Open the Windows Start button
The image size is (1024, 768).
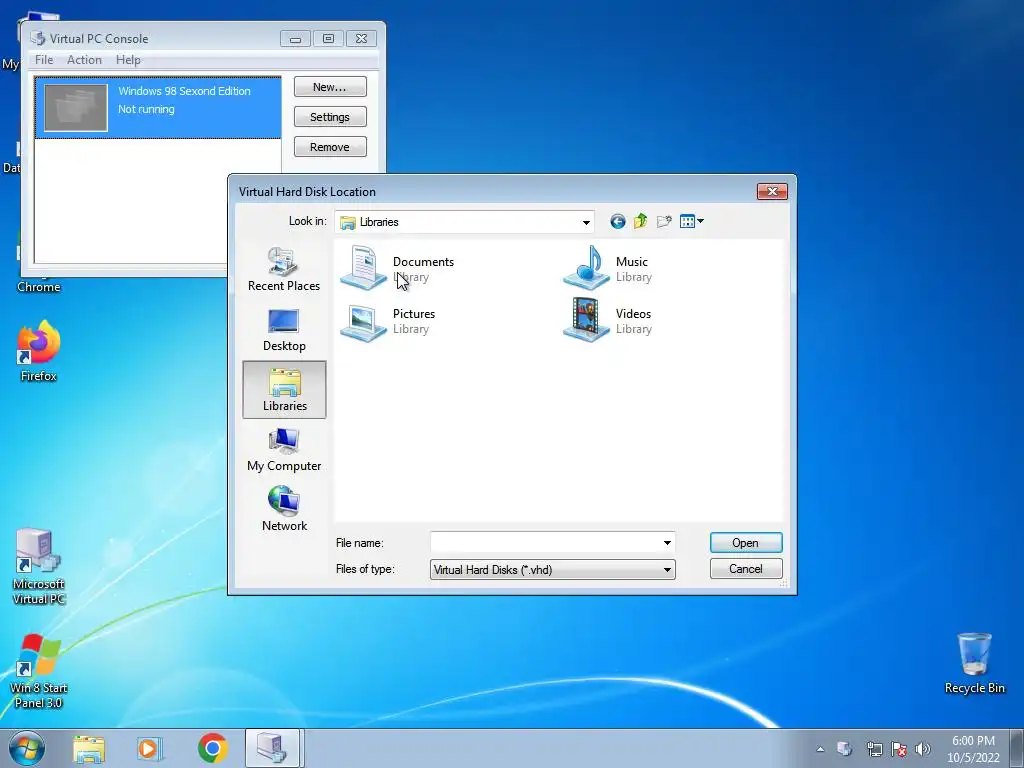(x=27, y=748)
